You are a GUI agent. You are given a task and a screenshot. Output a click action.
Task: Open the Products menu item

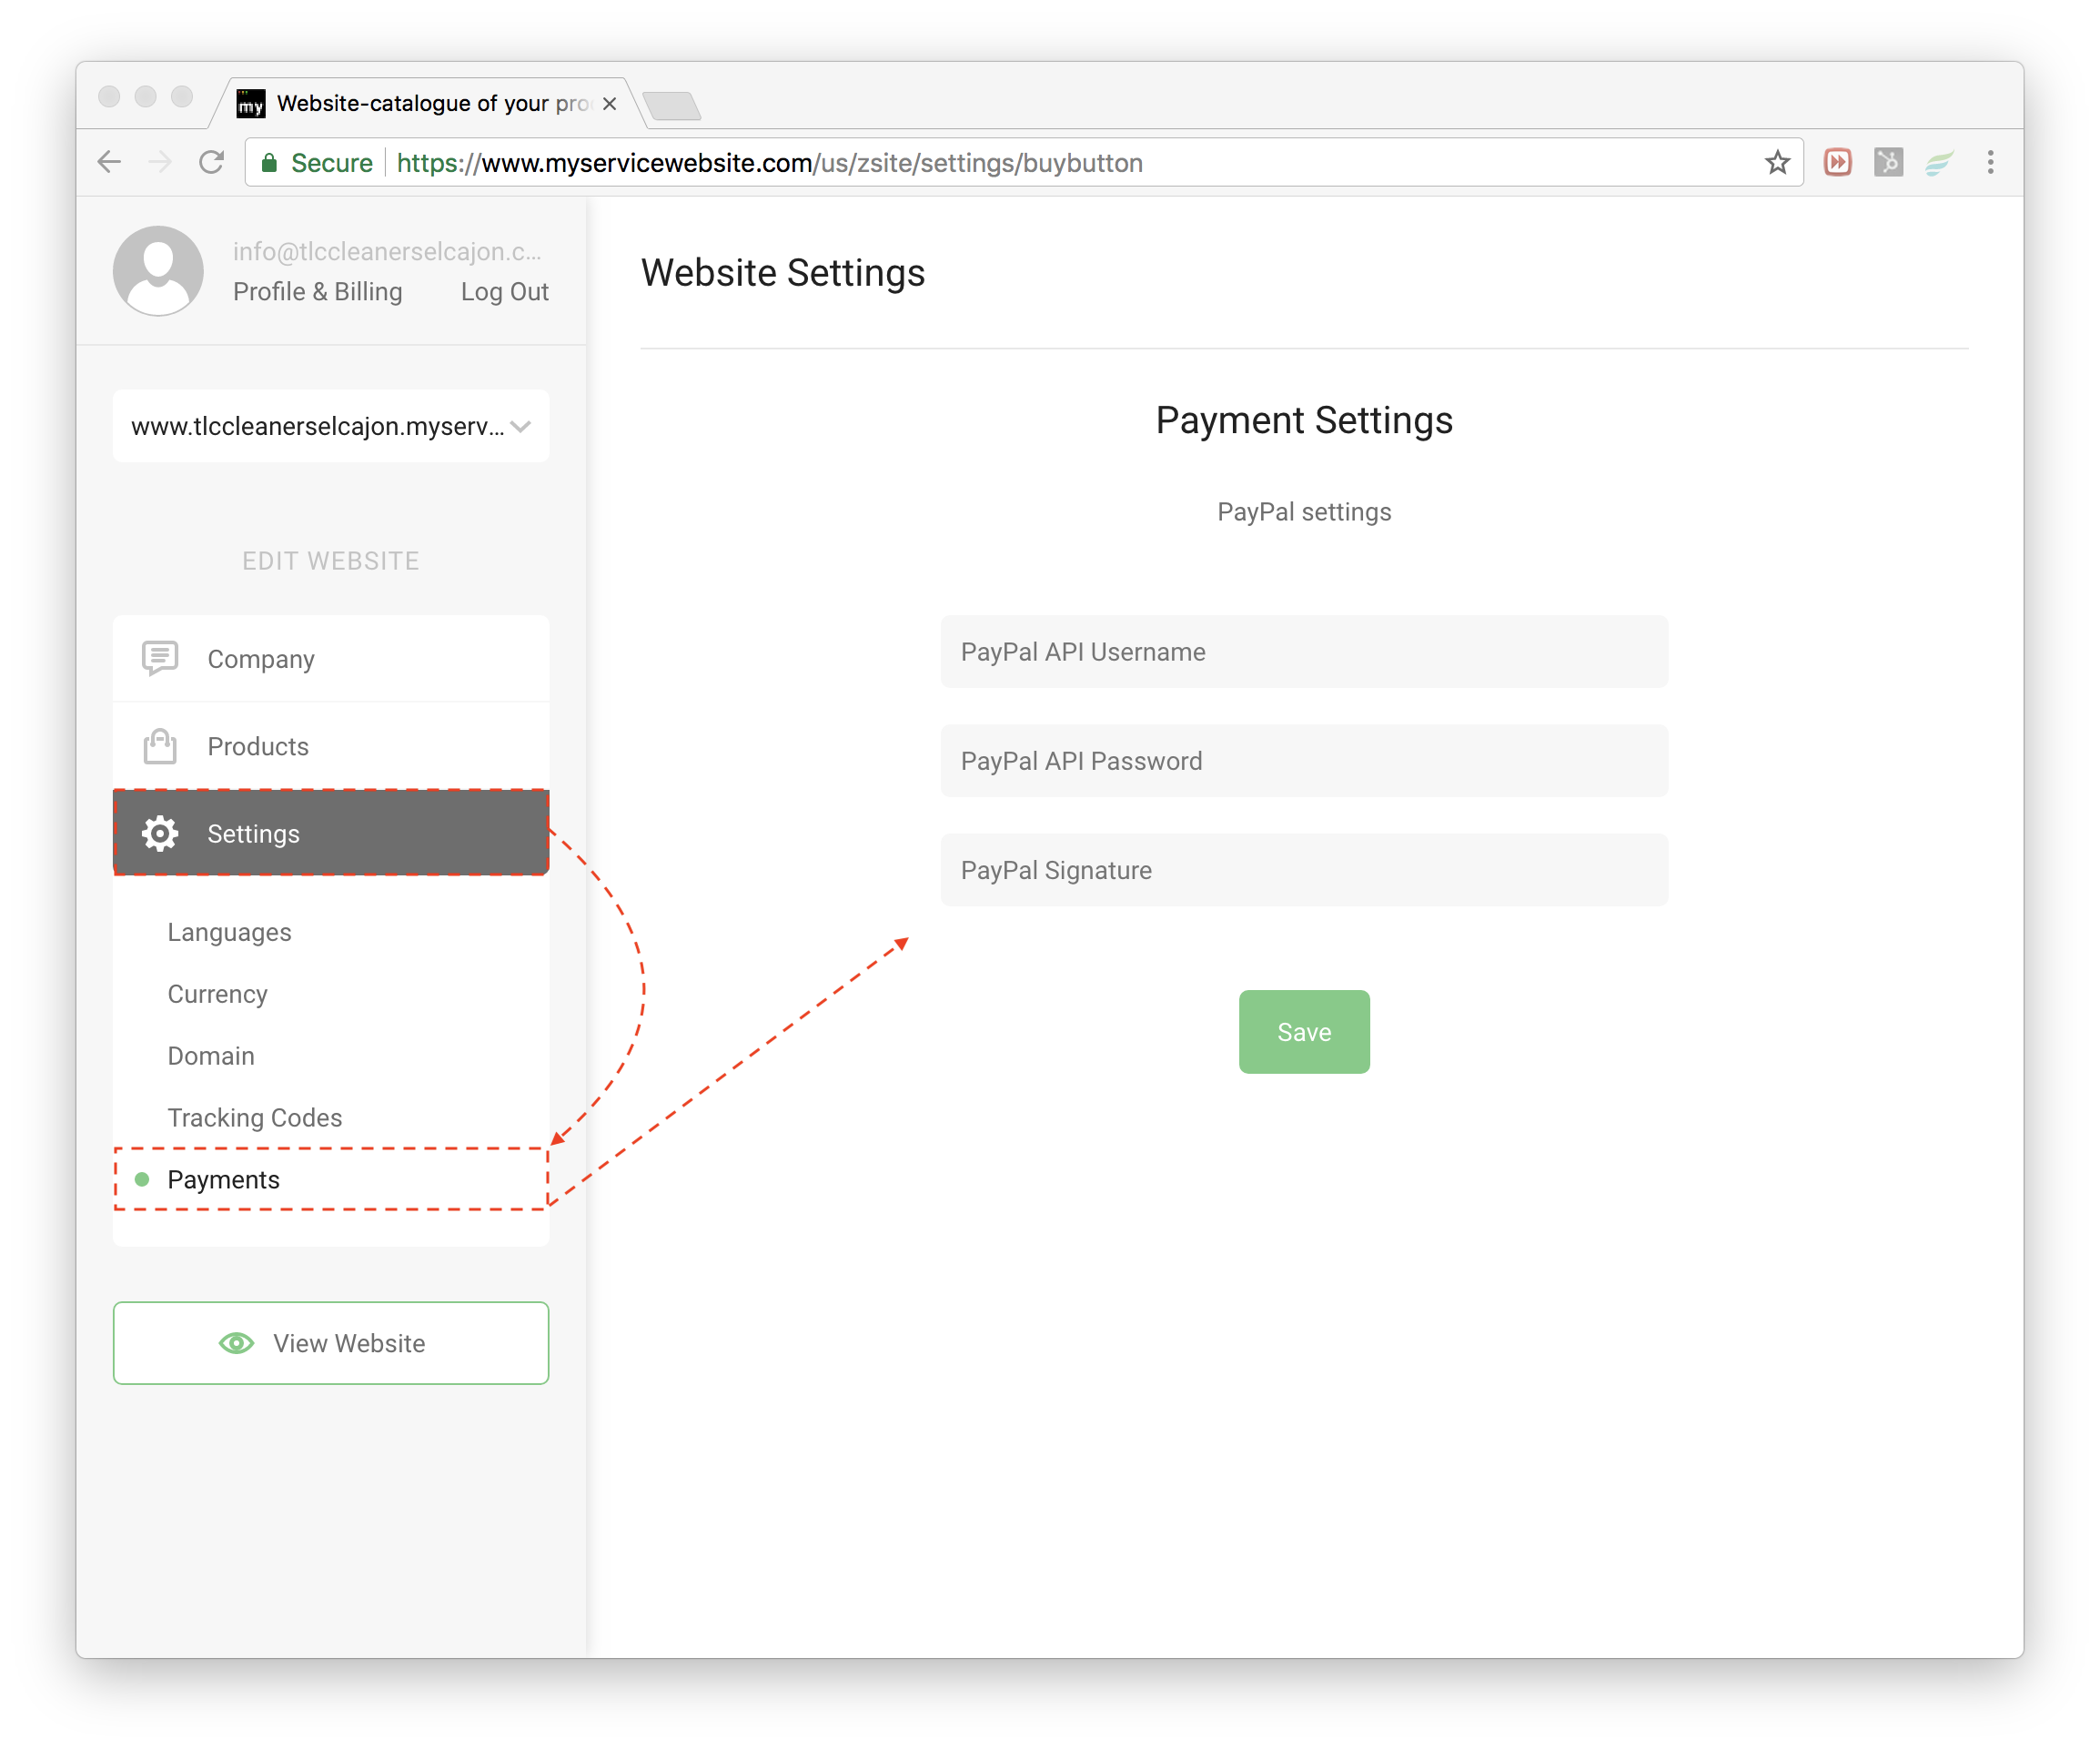(331, 746)
